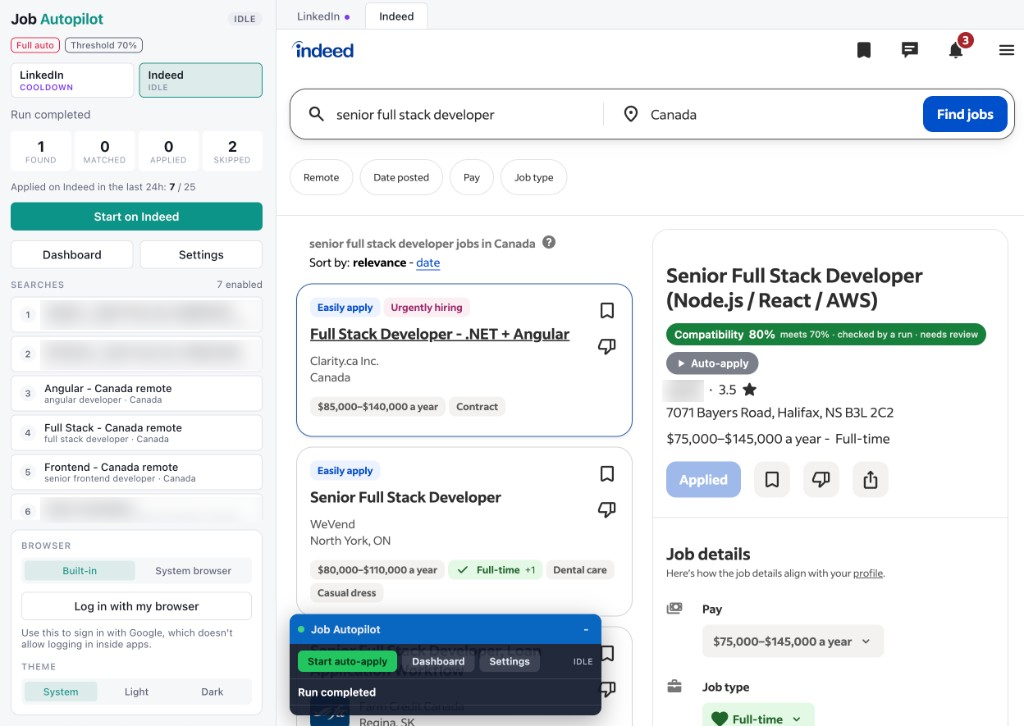Switch to the LinkedIn tab
This screenshot has width=1024, height=726.
(x=323, y=16)
